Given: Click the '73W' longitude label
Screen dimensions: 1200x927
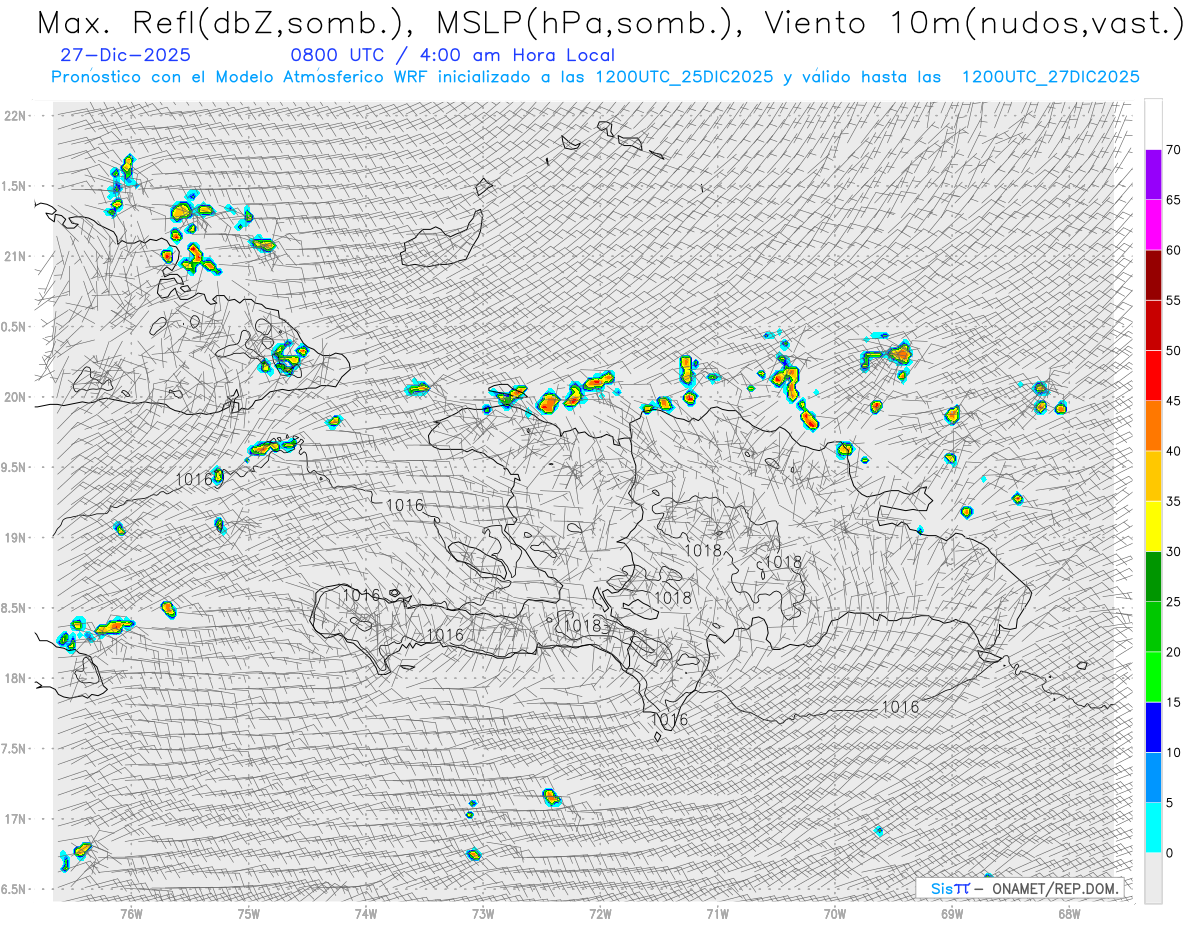Looking at the screenshot, I should click(483, 912).
